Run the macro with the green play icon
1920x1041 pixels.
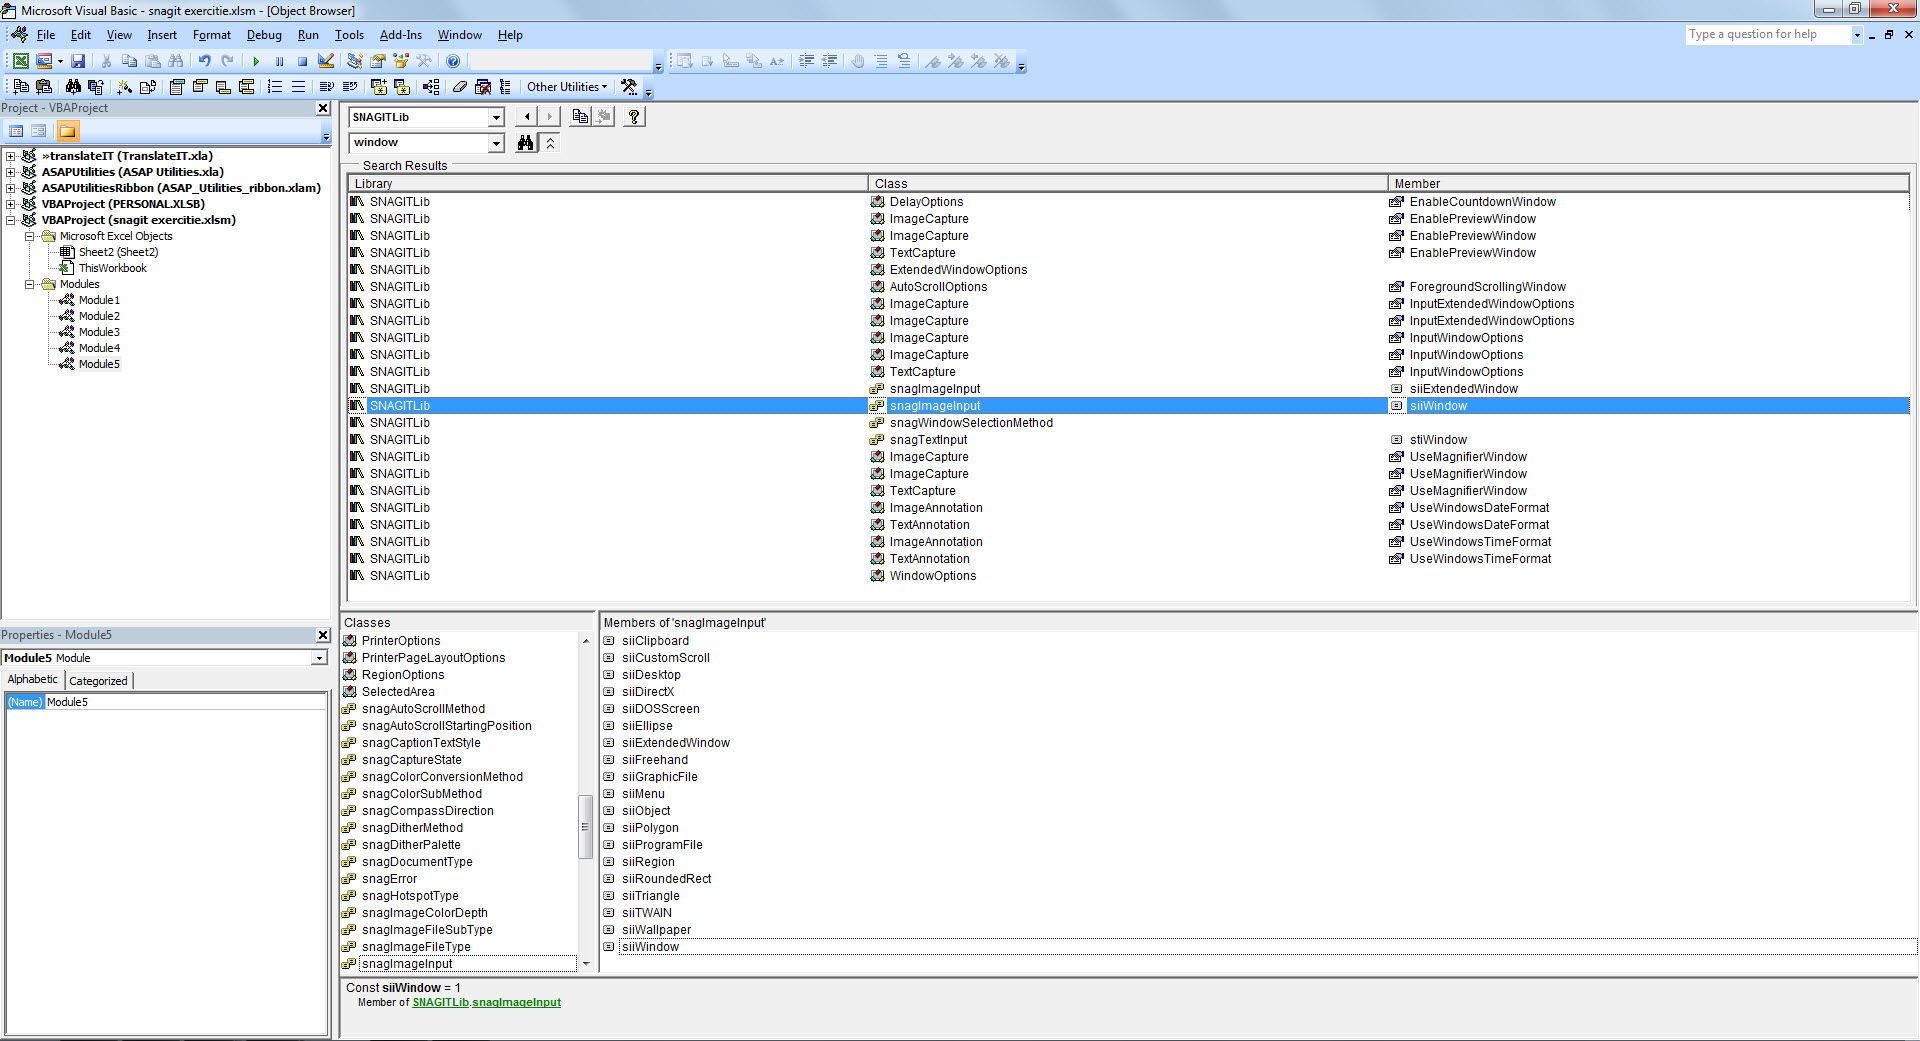[256, 61]
